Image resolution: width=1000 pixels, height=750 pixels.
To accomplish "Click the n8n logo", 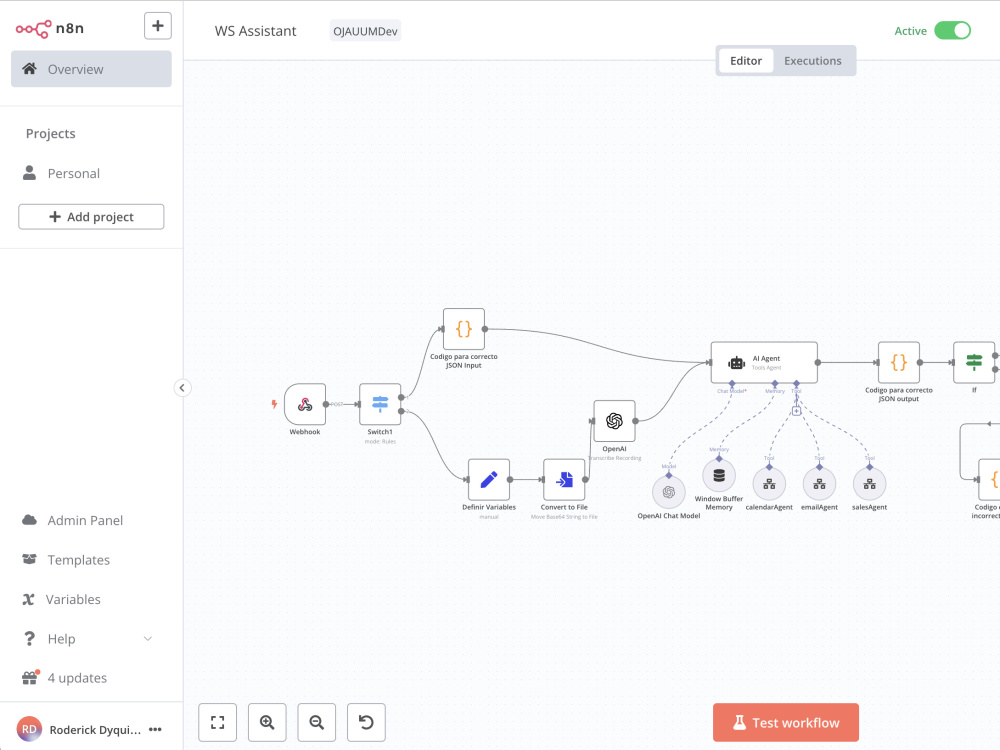I will click(x=50, y=28).
